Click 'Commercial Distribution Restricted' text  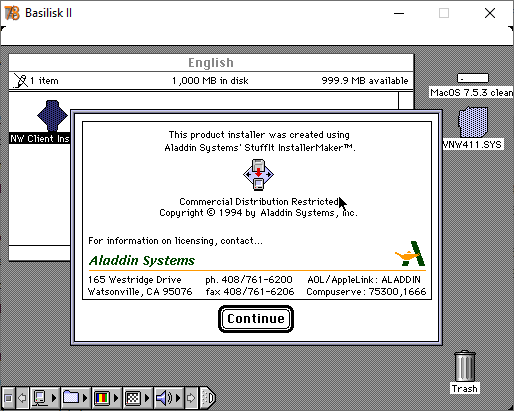[259, 201]
